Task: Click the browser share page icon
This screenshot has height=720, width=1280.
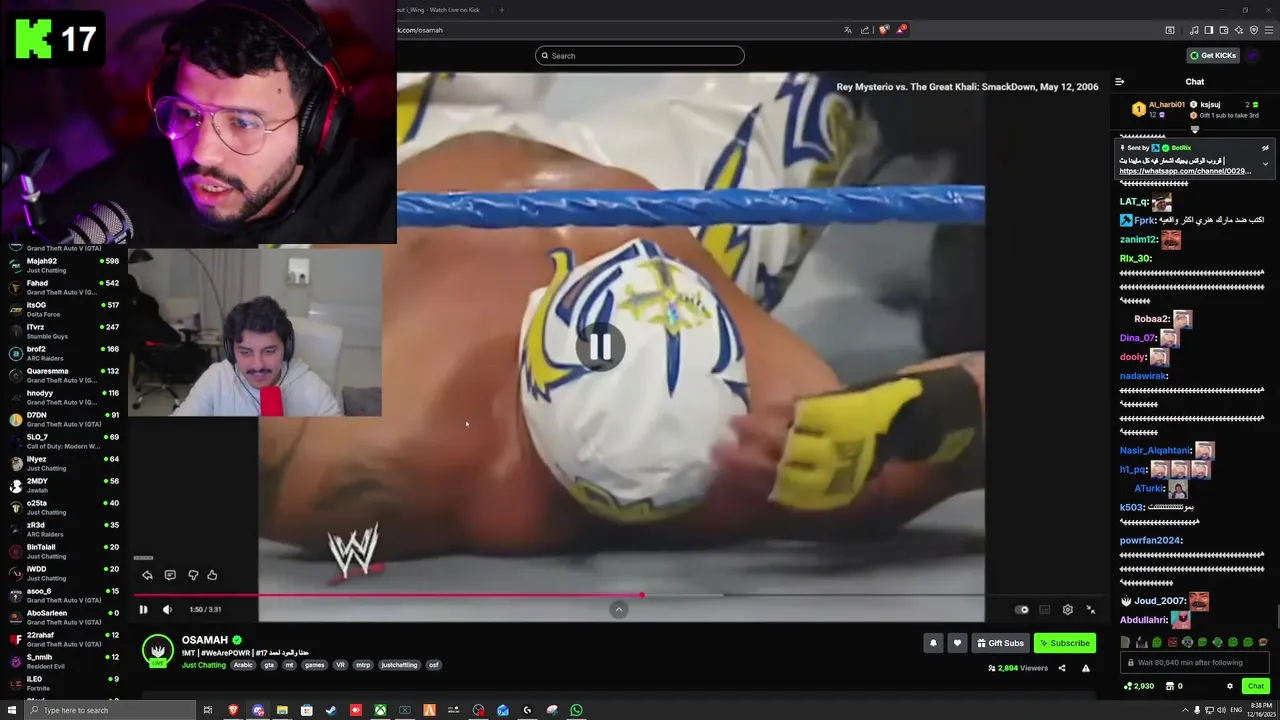Action: tap(865, 30)
